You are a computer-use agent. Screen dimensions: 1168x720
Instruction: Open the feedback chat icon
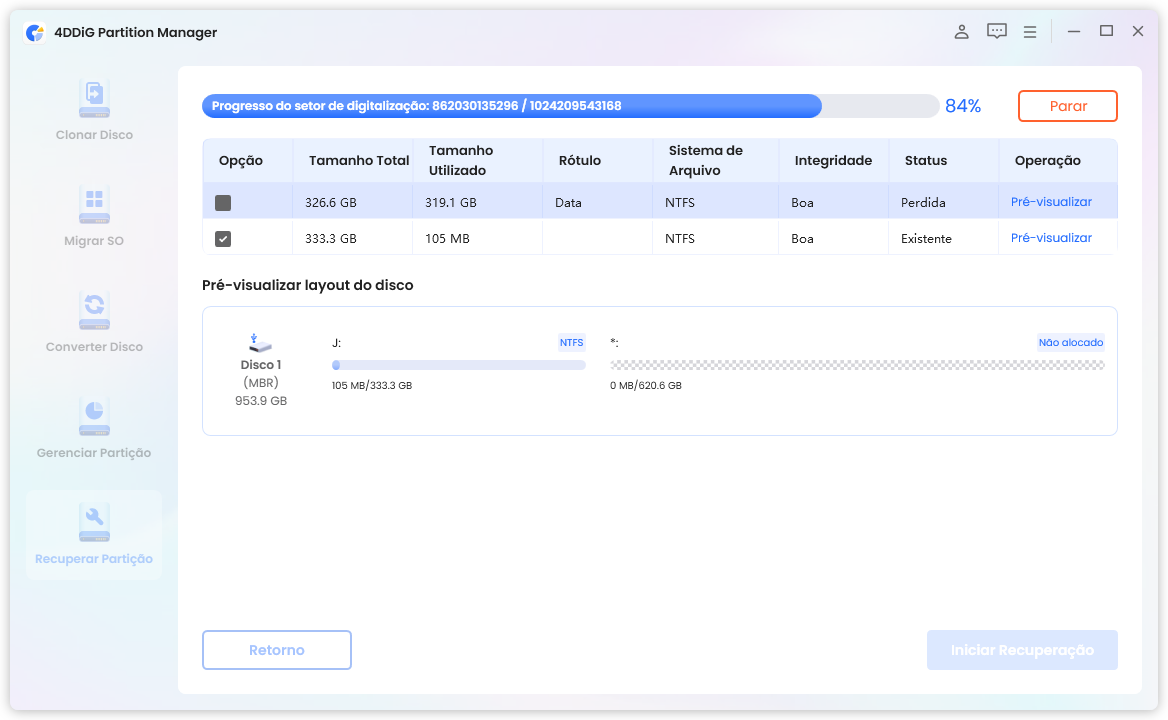(996, 32)
